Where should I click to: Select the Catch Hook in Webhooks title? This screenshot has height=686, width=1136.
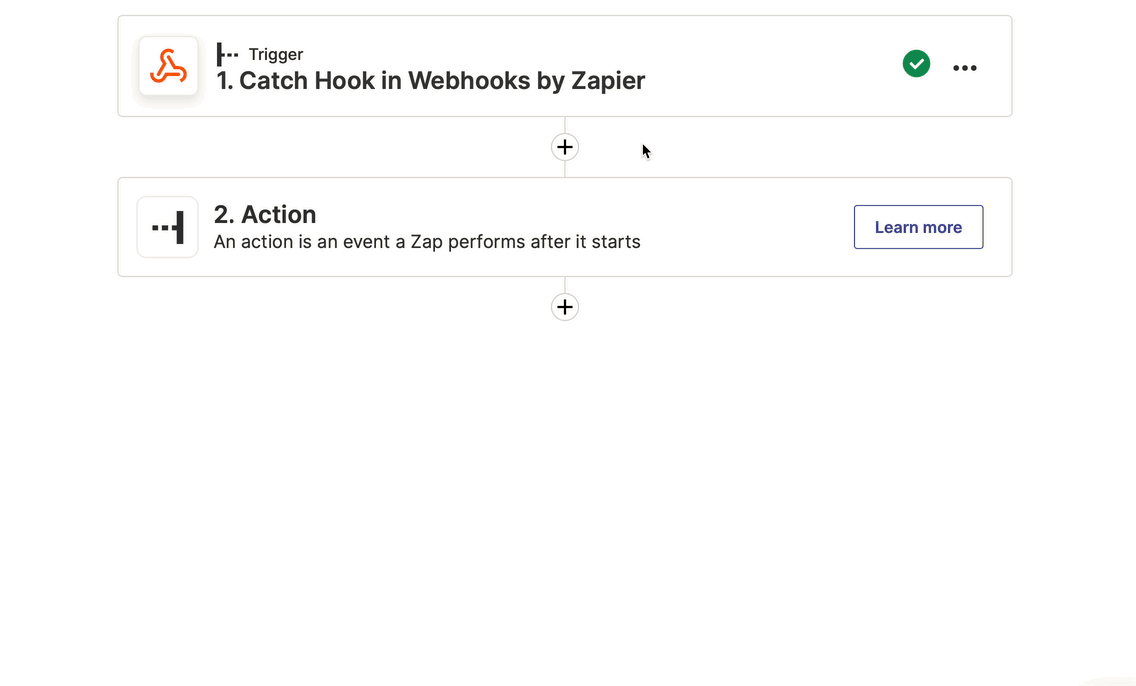click(431, 81)
